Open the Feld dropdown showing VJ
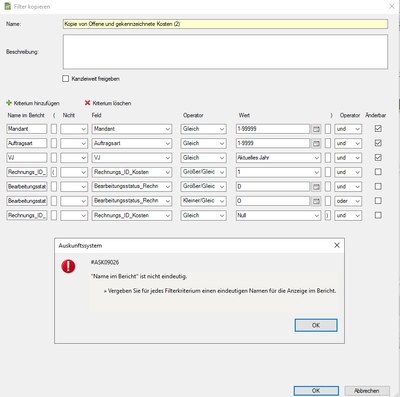Viewport: 400px width, 397px height. [132, 158]
